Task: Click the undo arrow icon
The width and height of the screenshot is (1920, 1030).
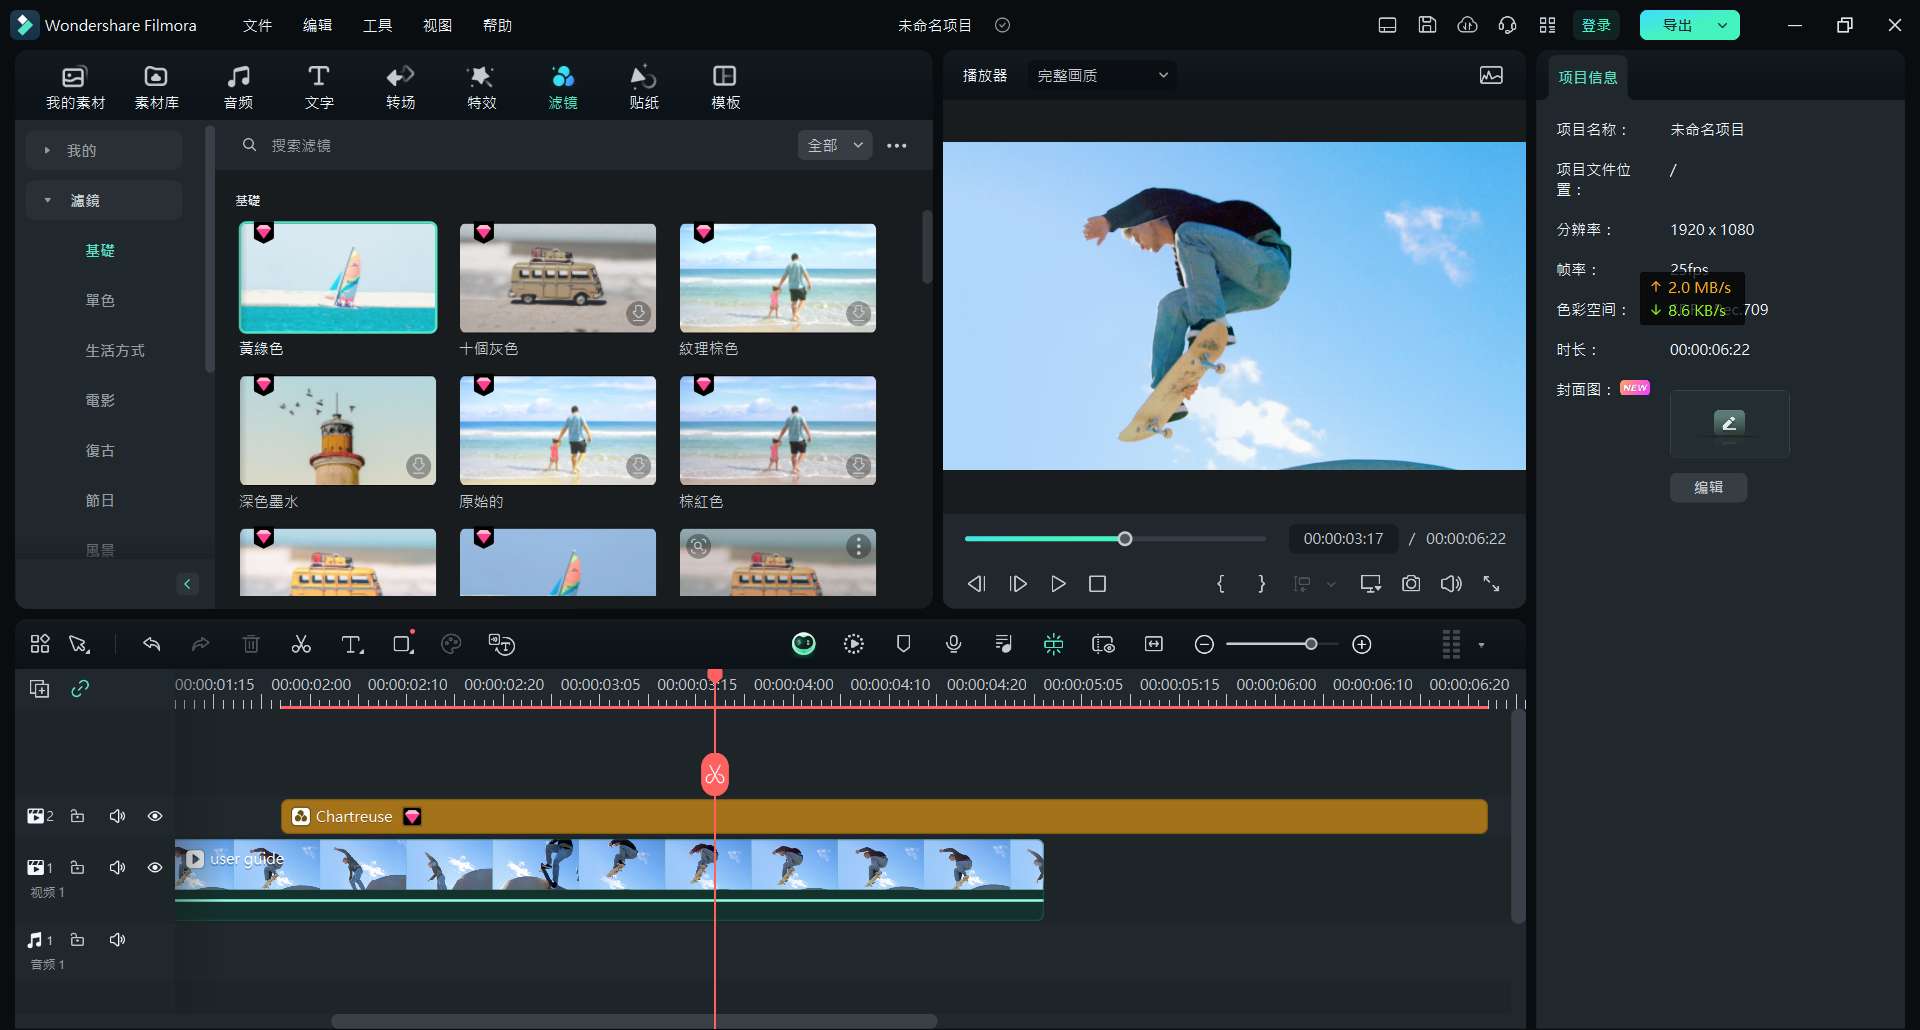Action: coord(152,645)
